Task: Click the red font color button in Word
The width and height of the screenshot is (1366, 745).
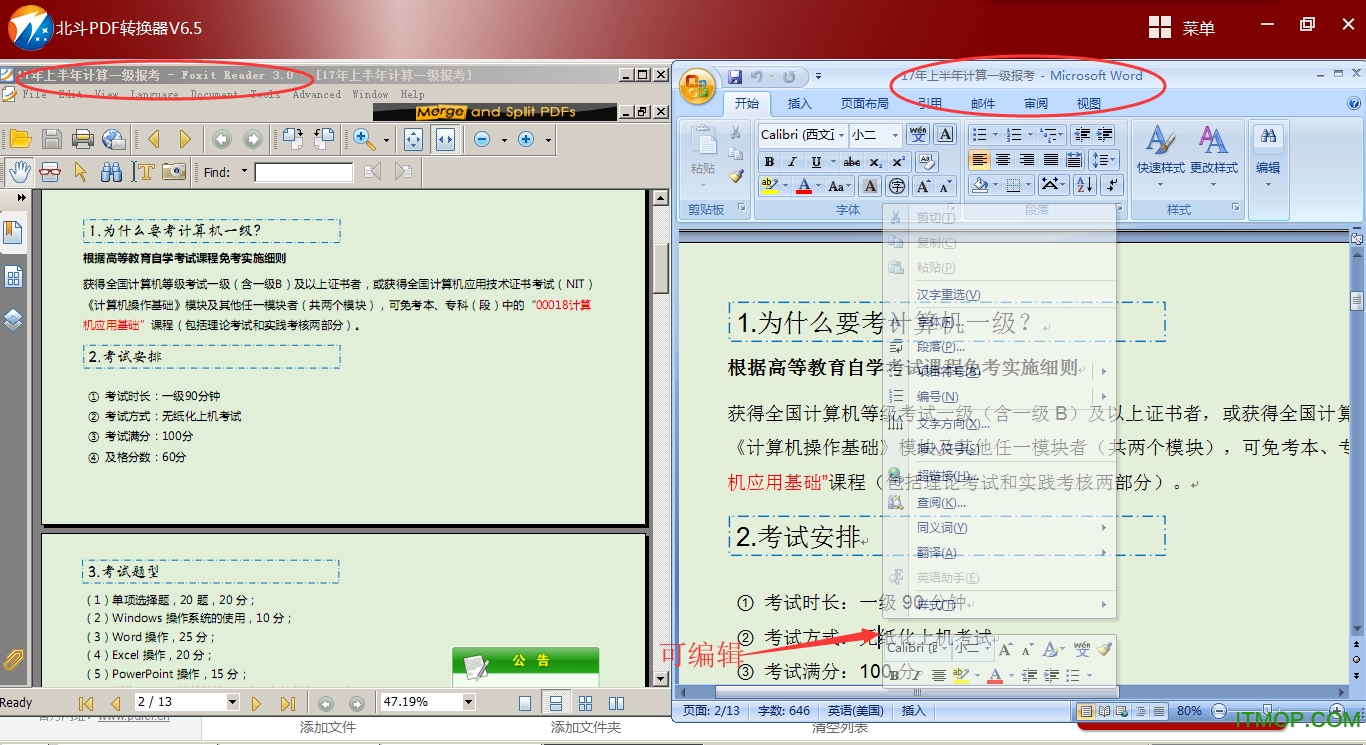Action: click(804, 186)
